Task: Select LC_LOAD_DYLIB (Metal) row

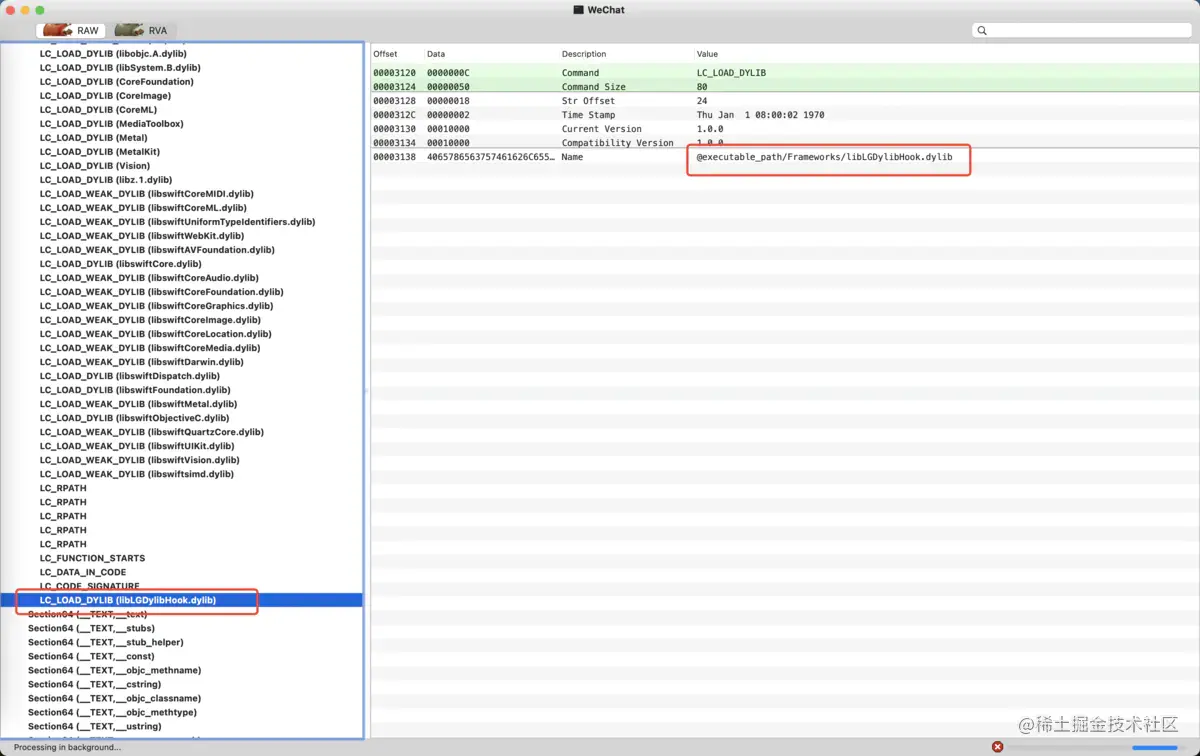Action: pyautogui.click(x=94, y=138)
